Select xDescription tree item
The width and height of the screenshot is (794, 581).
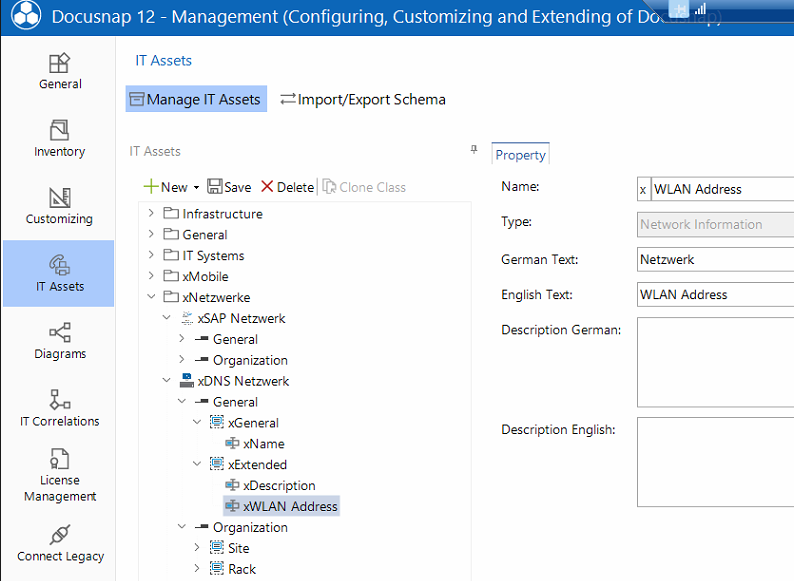(x=278, y=485)
